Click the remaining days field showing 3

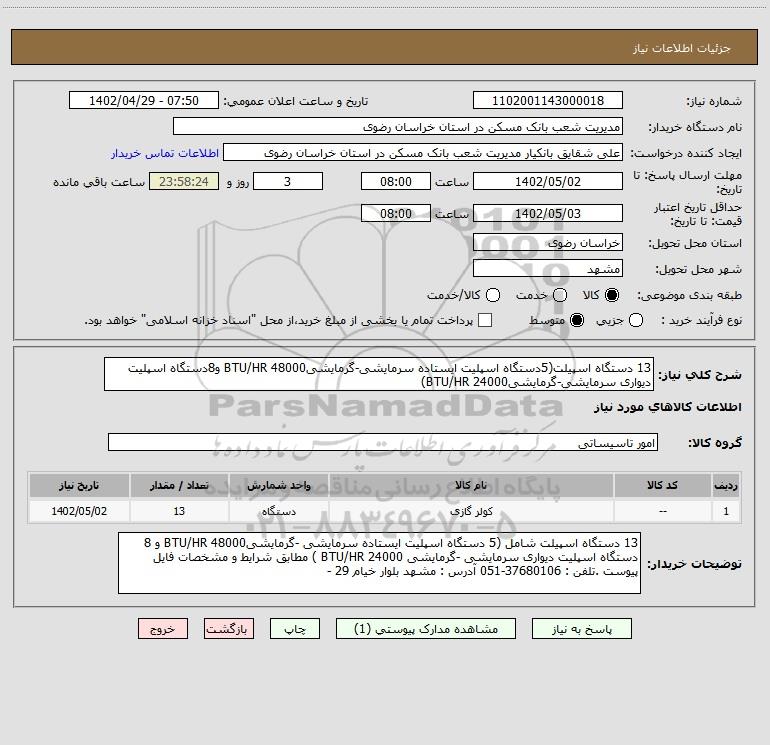(x=288, y=181)
